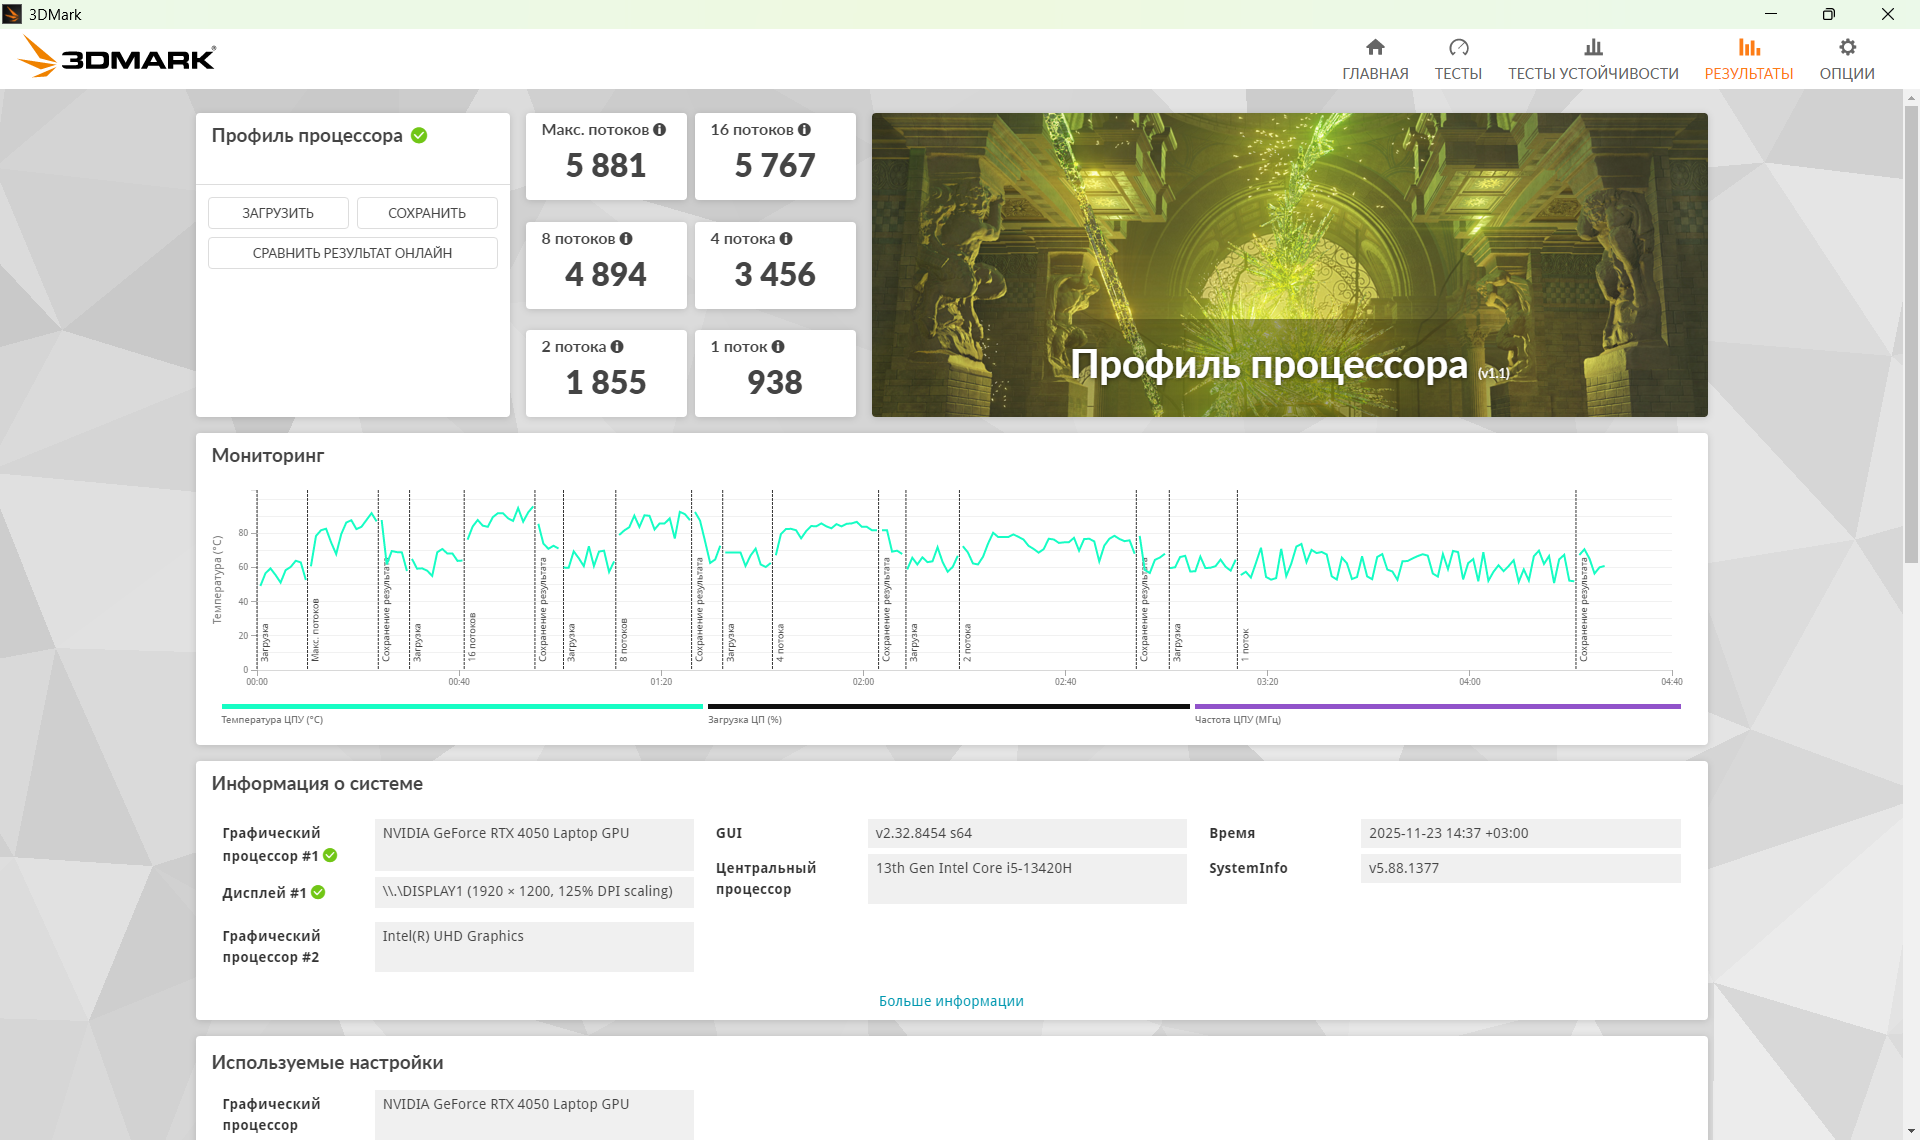Click green checkmark beside Графический процессор #1
1920x1140 pixels.
click(330, 856)
